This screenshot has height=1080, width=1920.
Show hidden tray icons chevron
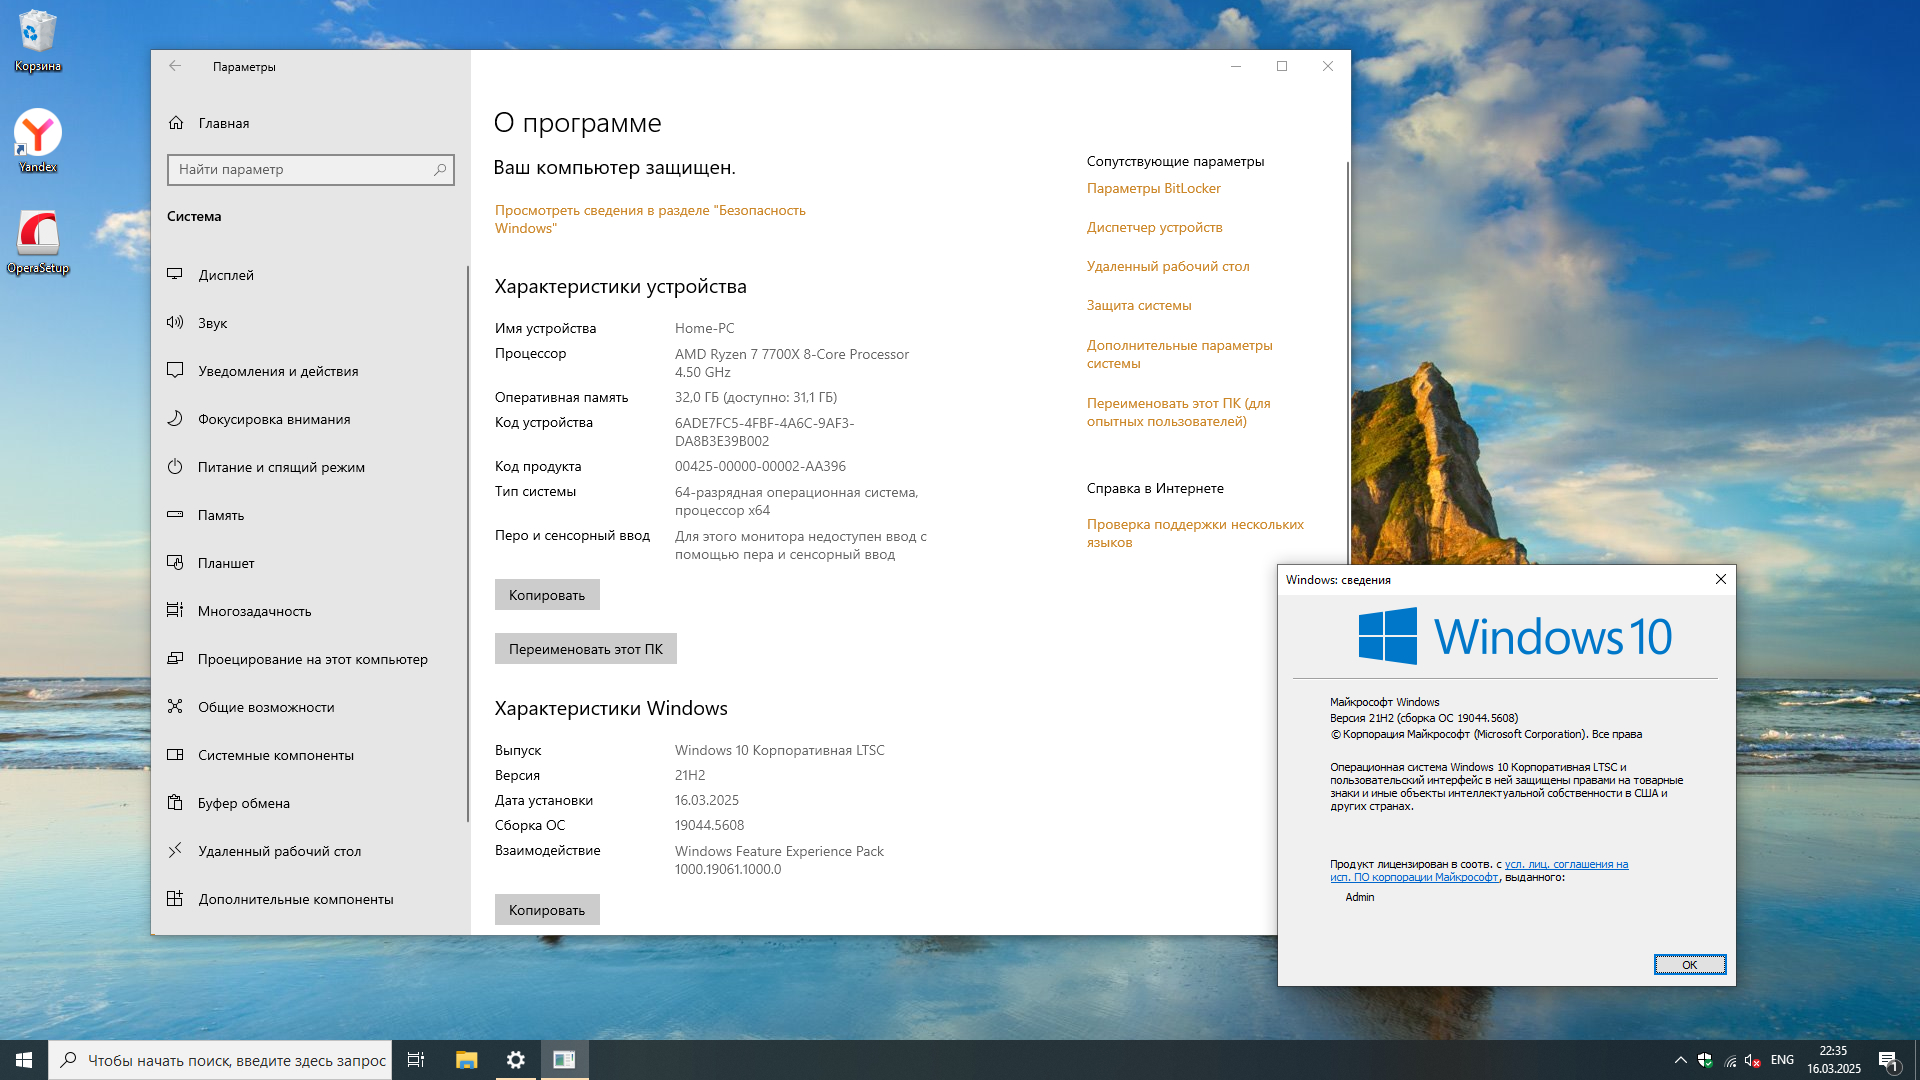point(1680,1060)
